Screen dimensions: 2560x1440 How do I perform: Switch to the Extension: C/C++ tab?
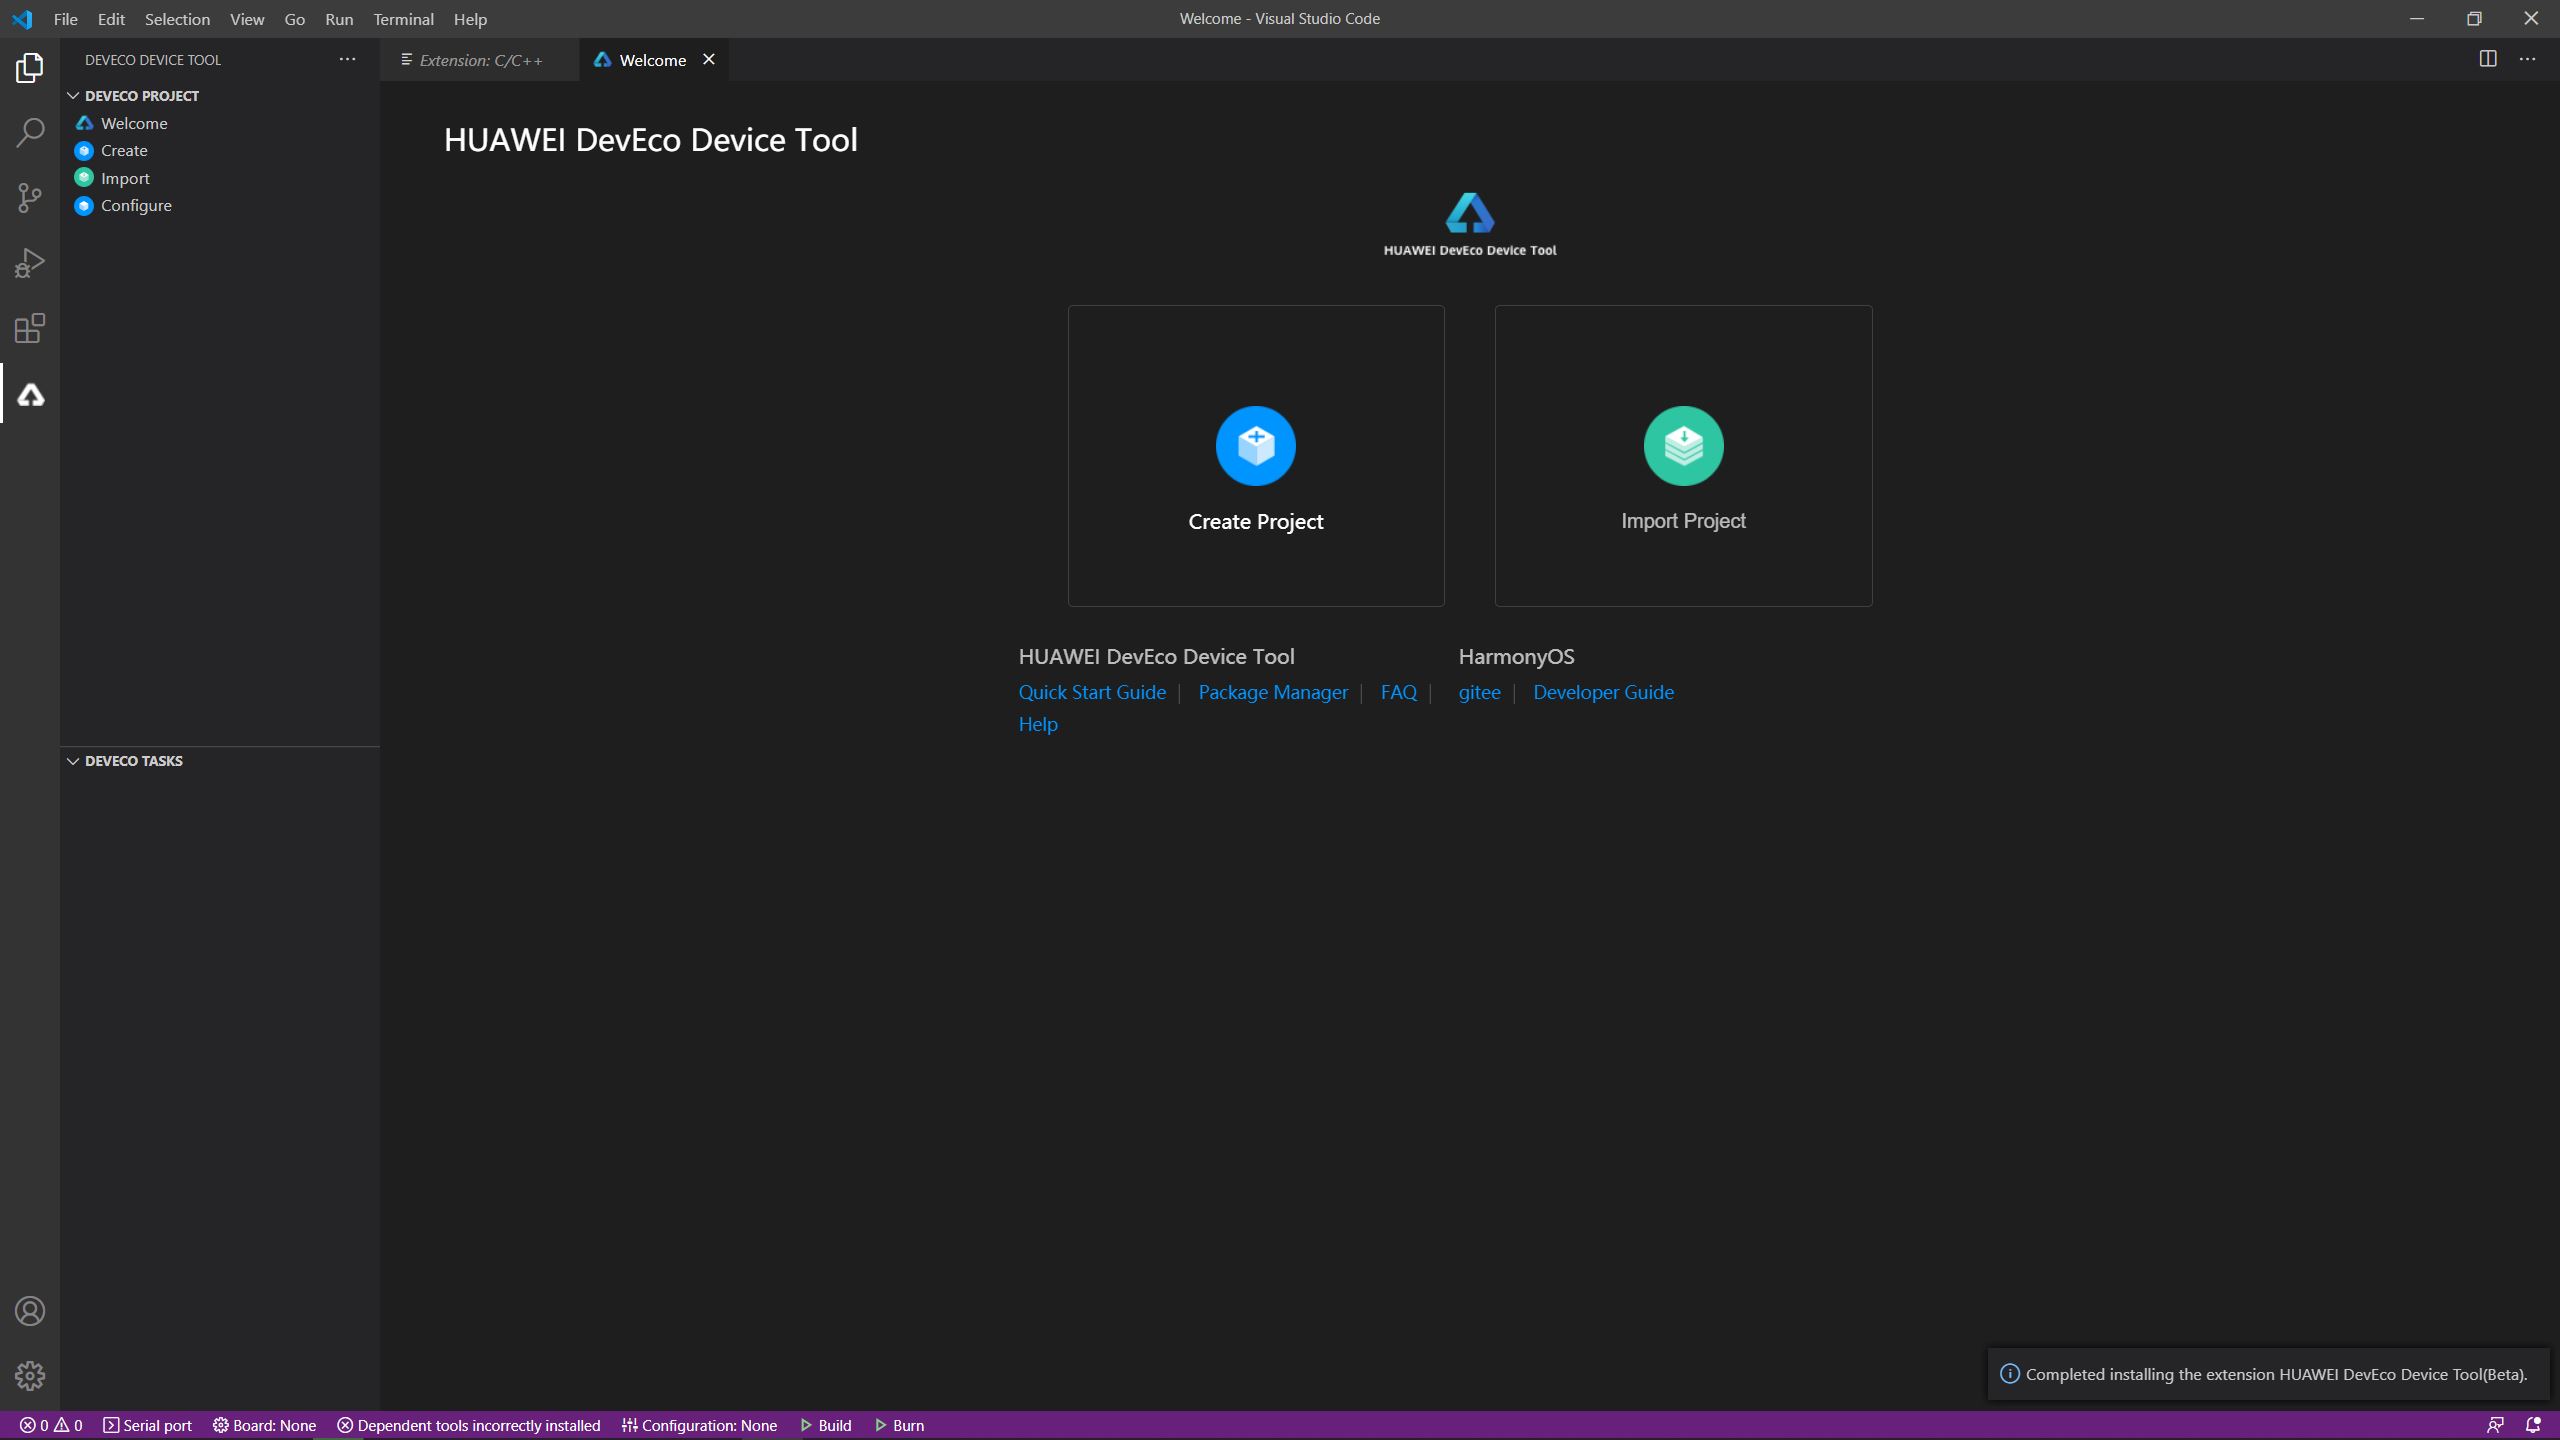pyautogui.click(x=479, y=60)
